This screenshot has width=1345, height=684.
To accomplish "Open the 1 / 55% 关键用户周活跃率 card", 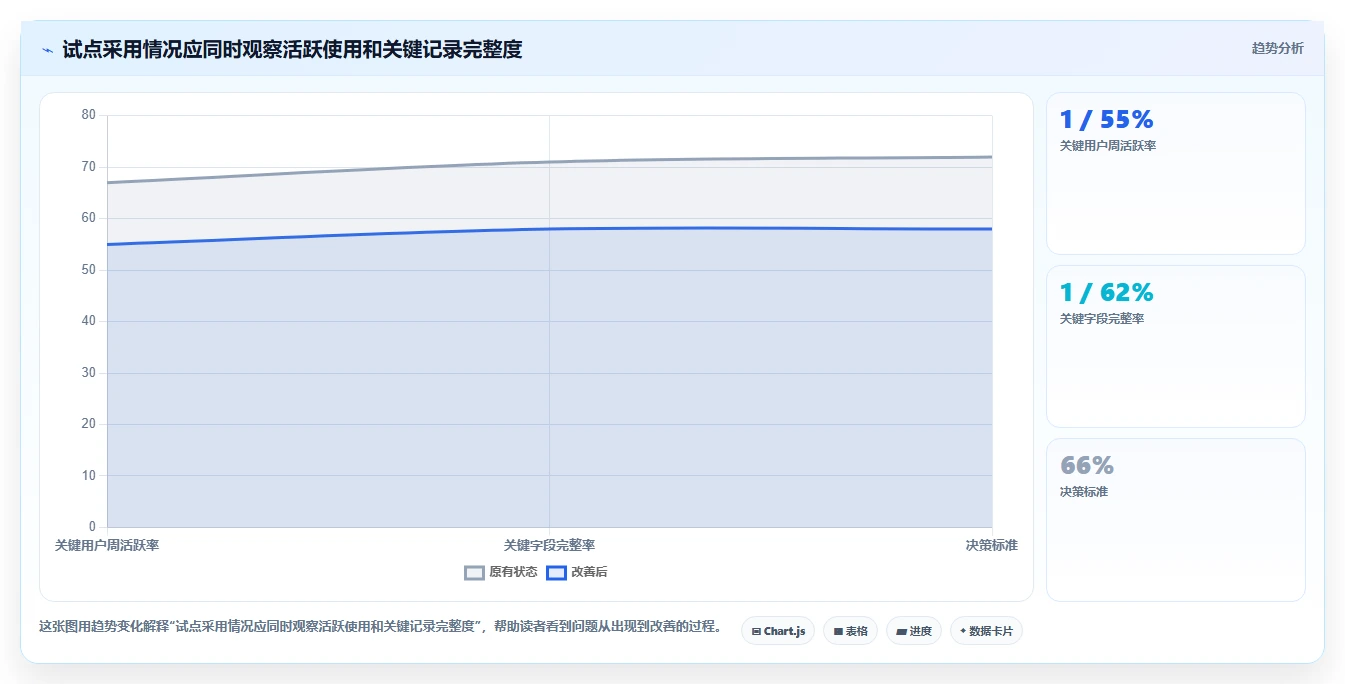I will tap(1175, 174).
